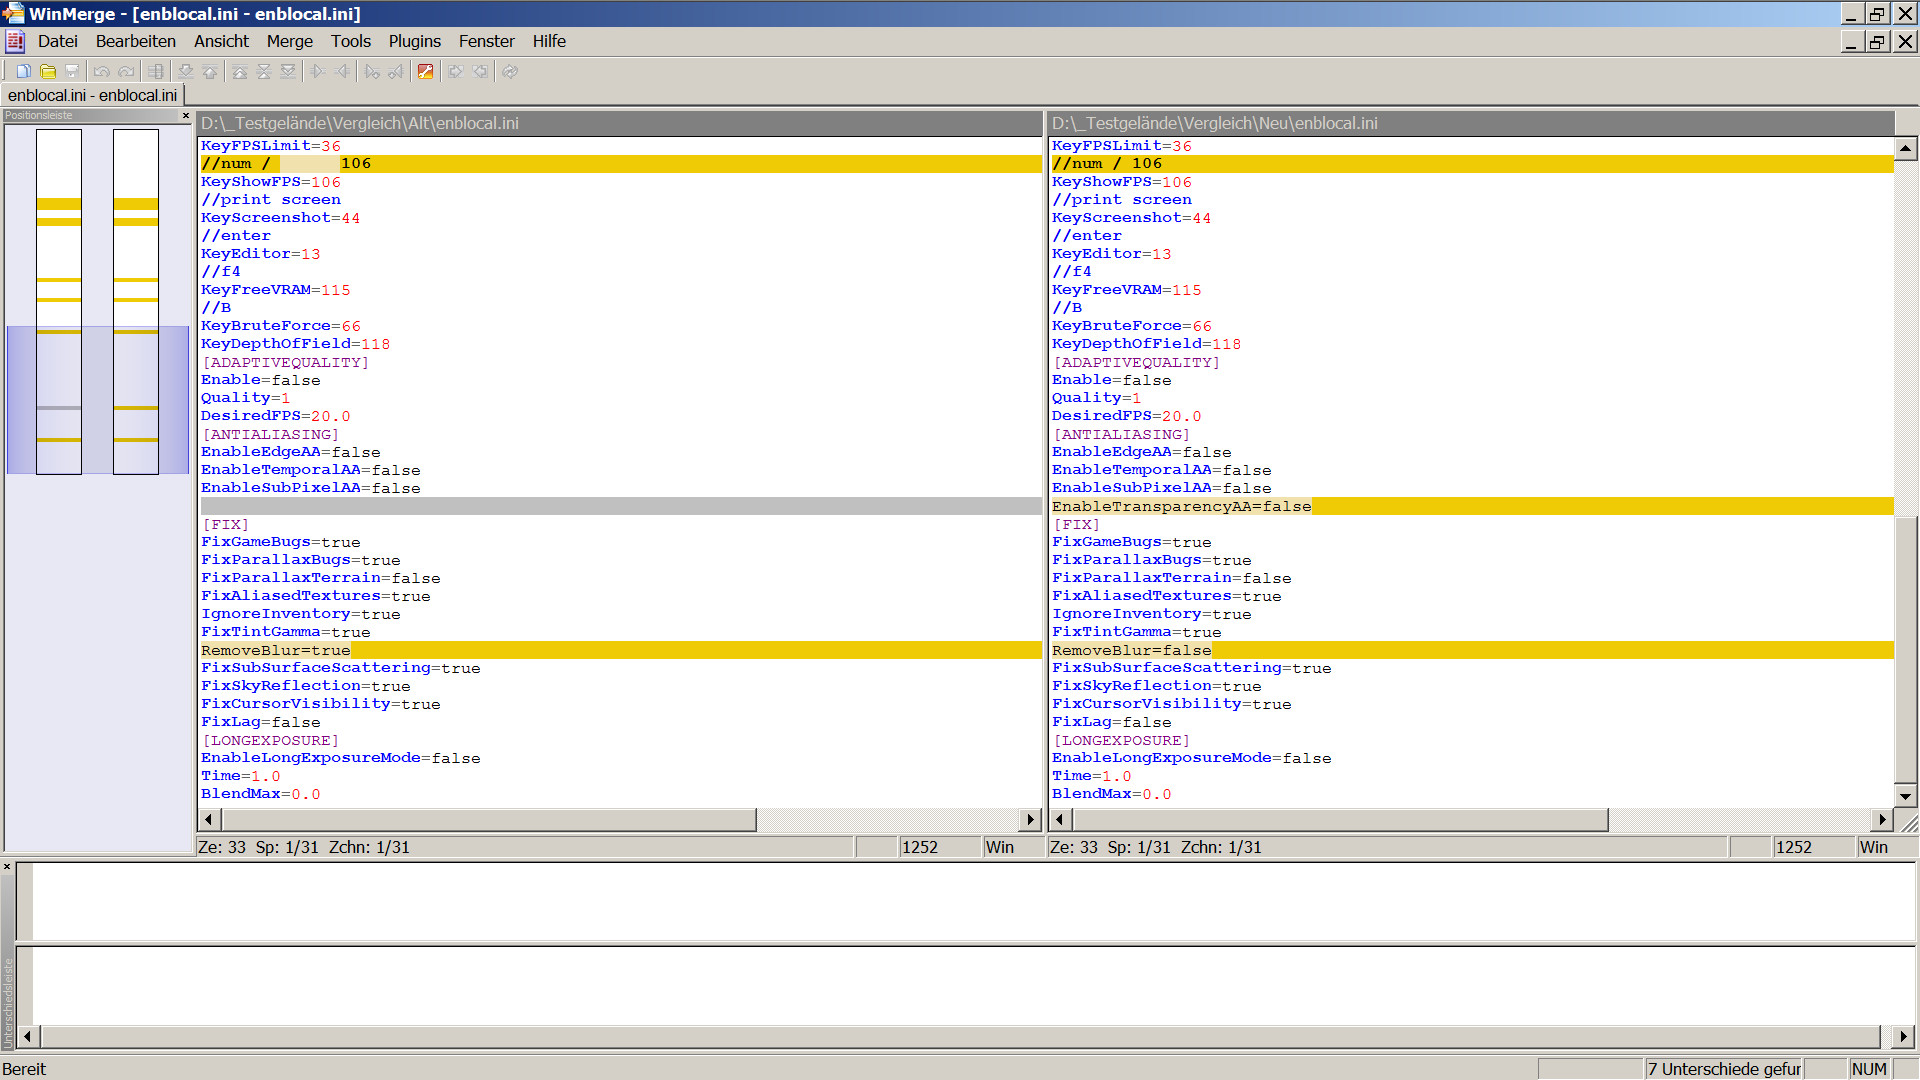Click the right pane vertical scrollbar thumb

[1905, 650]
